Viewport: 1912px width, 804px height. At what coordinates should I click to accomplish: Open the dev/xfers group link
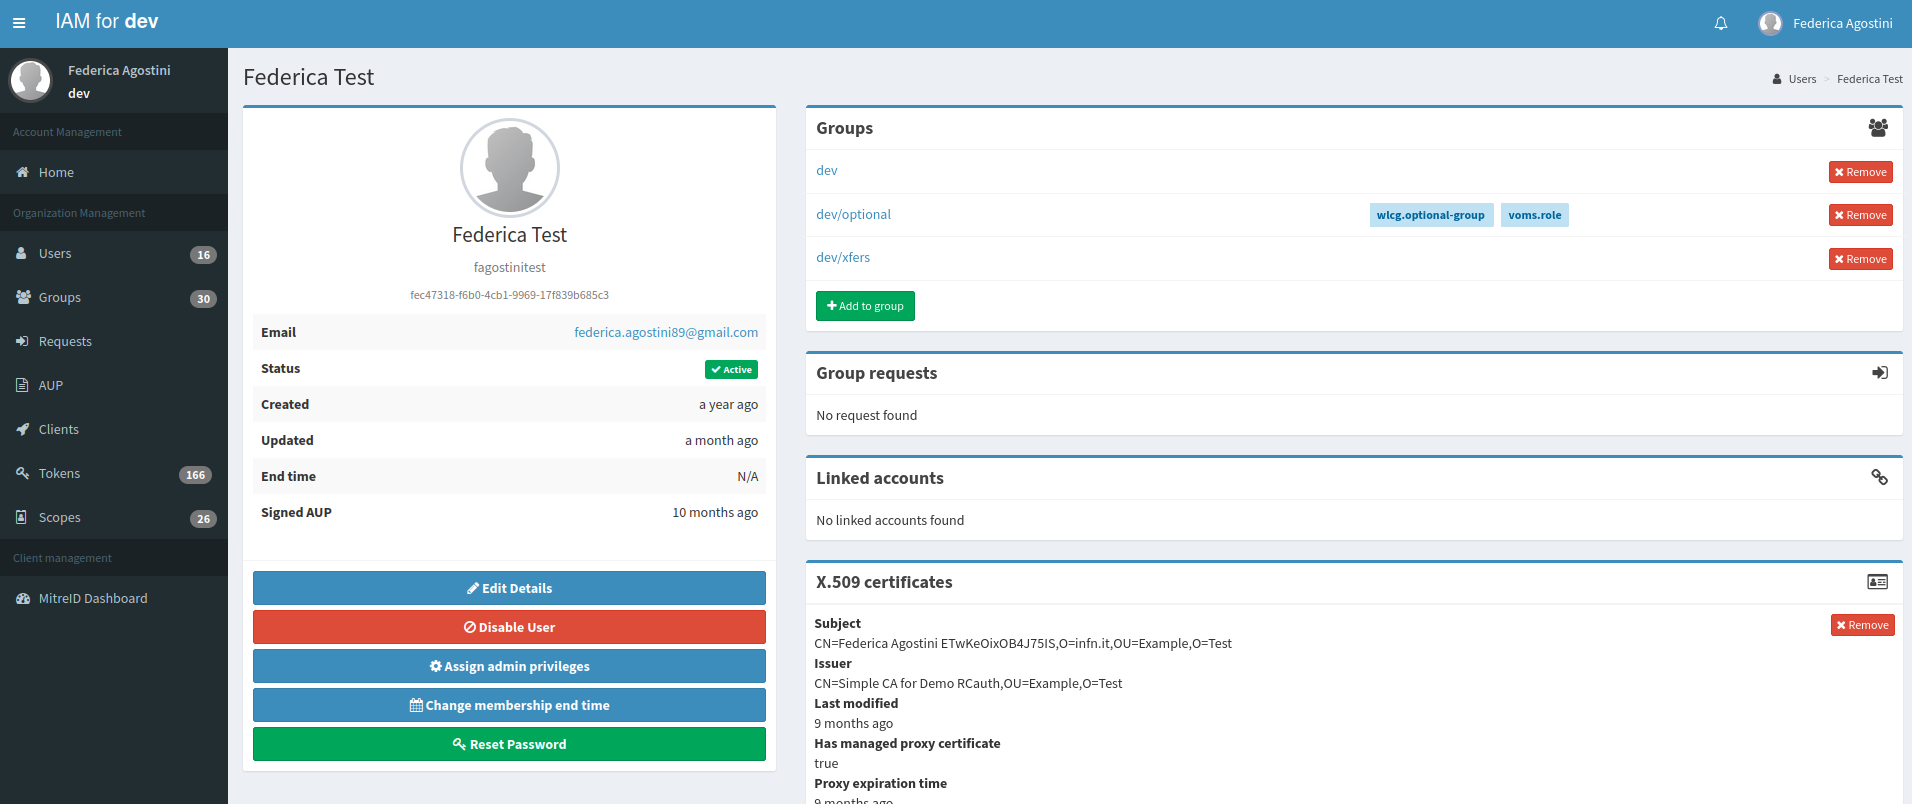pyautogui.click(x=843, y=257)
